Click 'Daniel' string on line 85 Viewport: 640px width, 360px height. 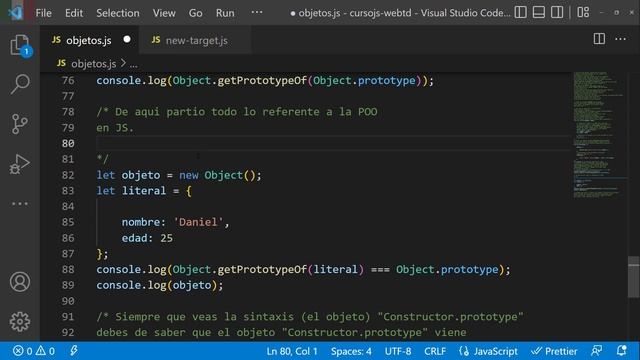pos(198,222)
